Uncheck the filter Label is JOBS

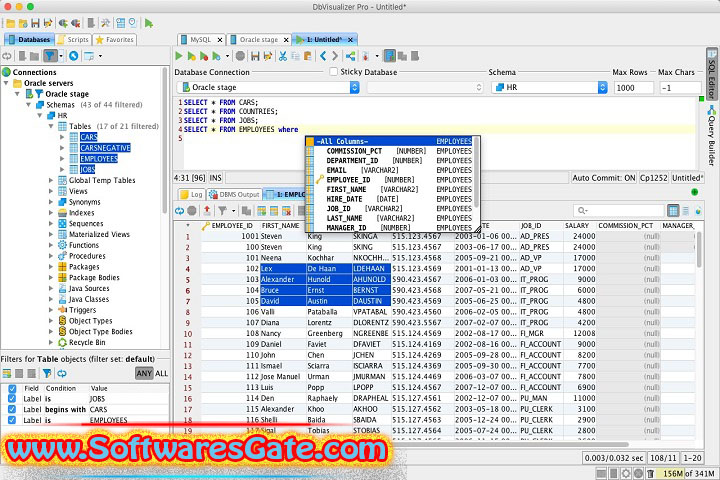pyautogui.click(x=12, y=399)
